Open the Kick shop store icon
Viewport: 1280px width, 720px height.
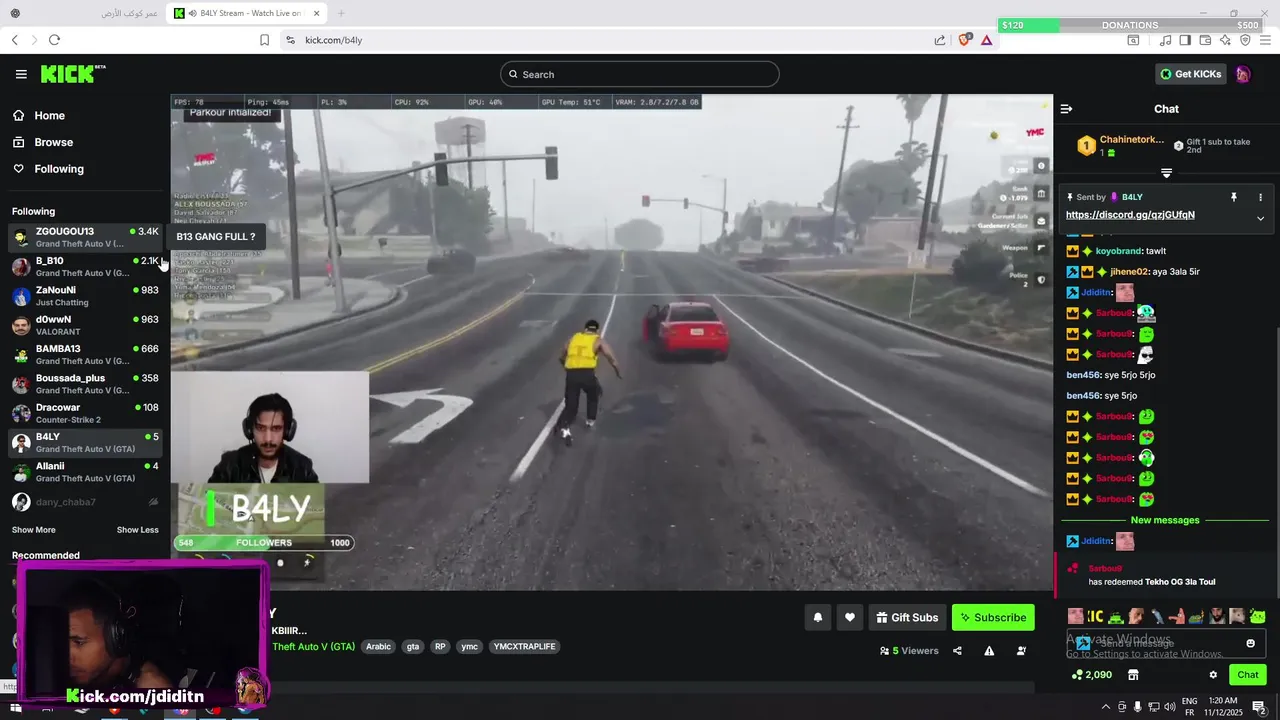tap(1133, 675)
